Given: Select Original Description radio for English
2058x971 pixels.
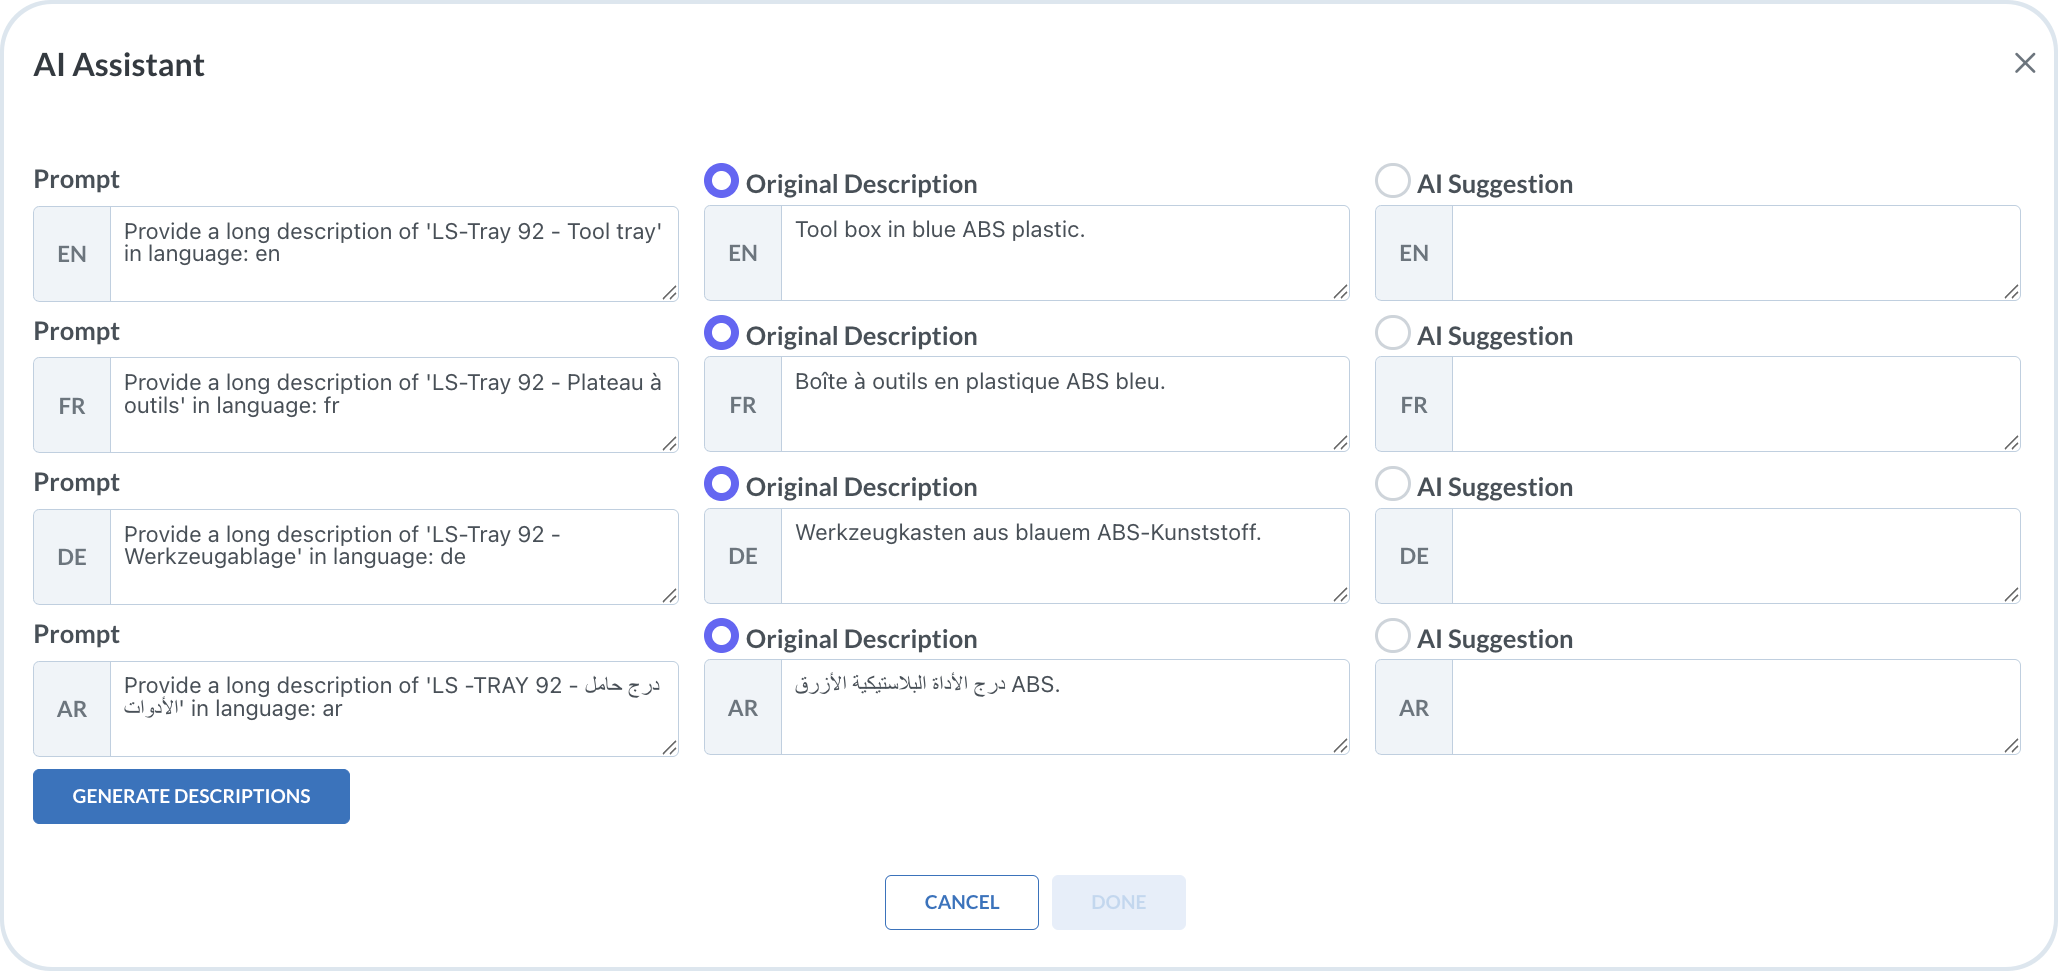Looking at the screenshot, I should tap(721, 181).
